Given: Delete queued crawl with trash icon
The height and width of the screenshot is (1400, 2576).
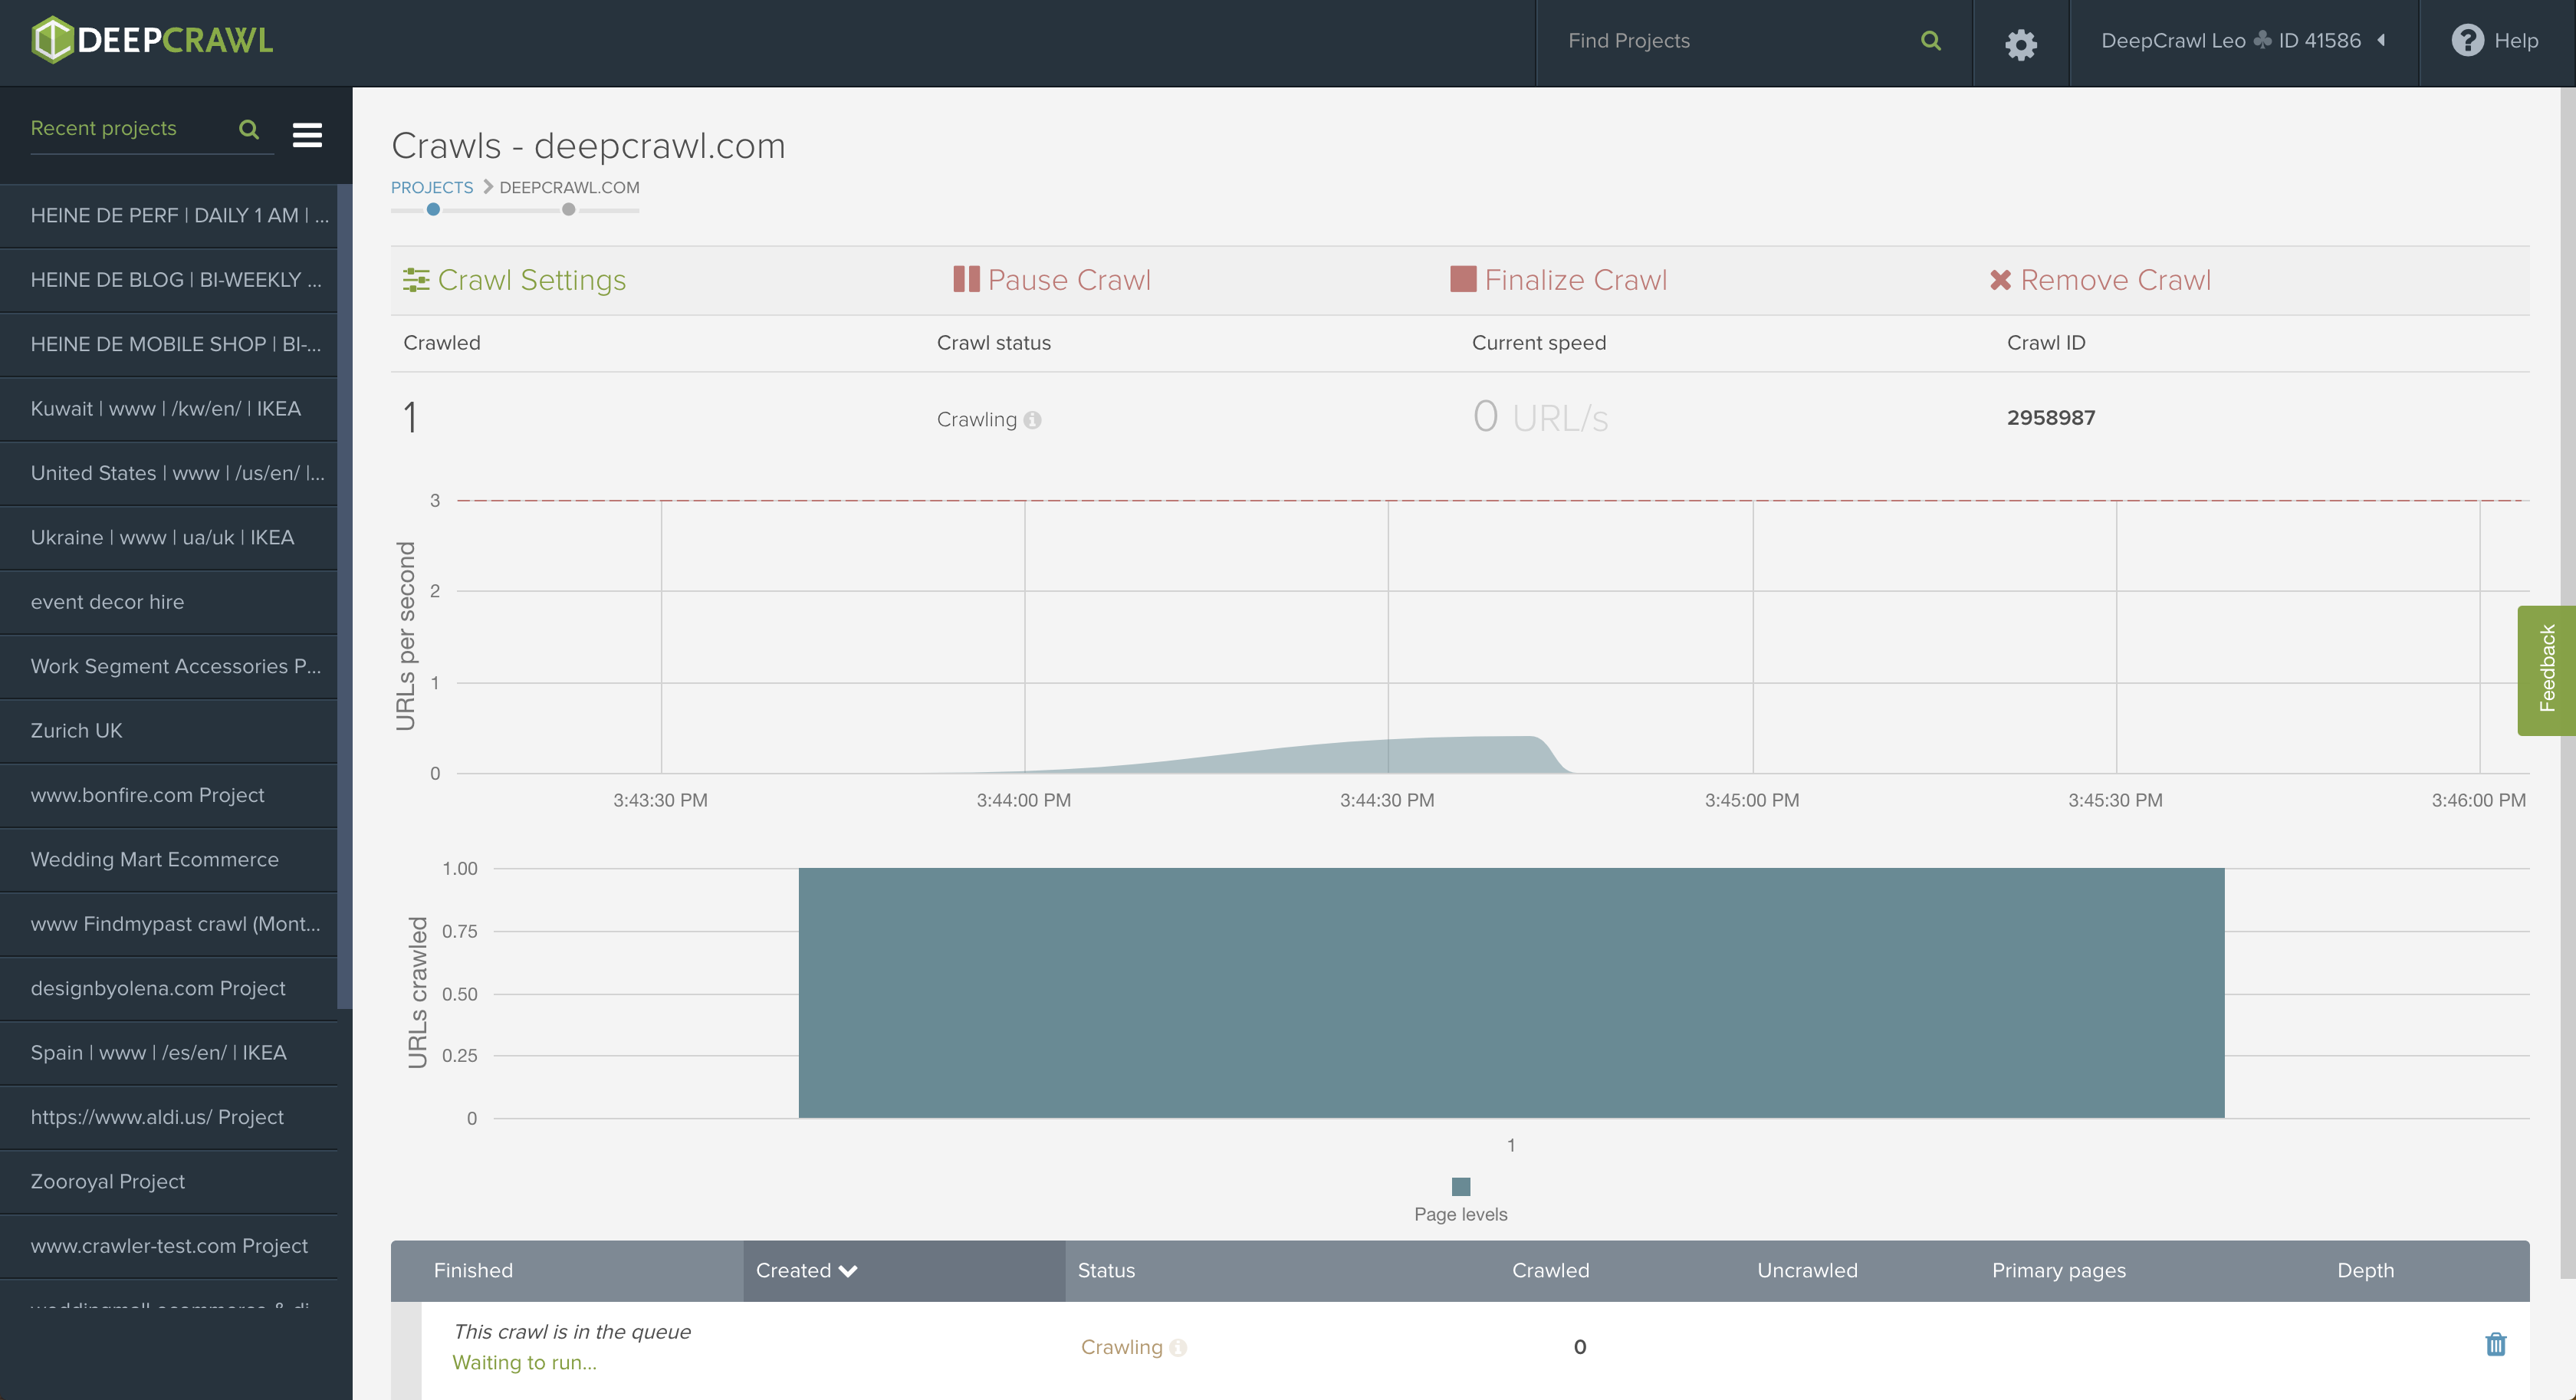Looking at the screenshot, I should [x=2495, y=1344].
